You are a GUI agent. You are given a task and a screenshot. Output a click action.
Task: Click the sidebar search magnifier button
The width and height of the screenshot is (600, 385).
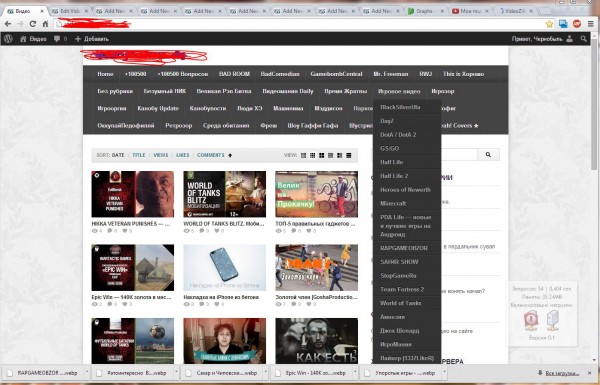pyautogui.click(x=488, y=155)
